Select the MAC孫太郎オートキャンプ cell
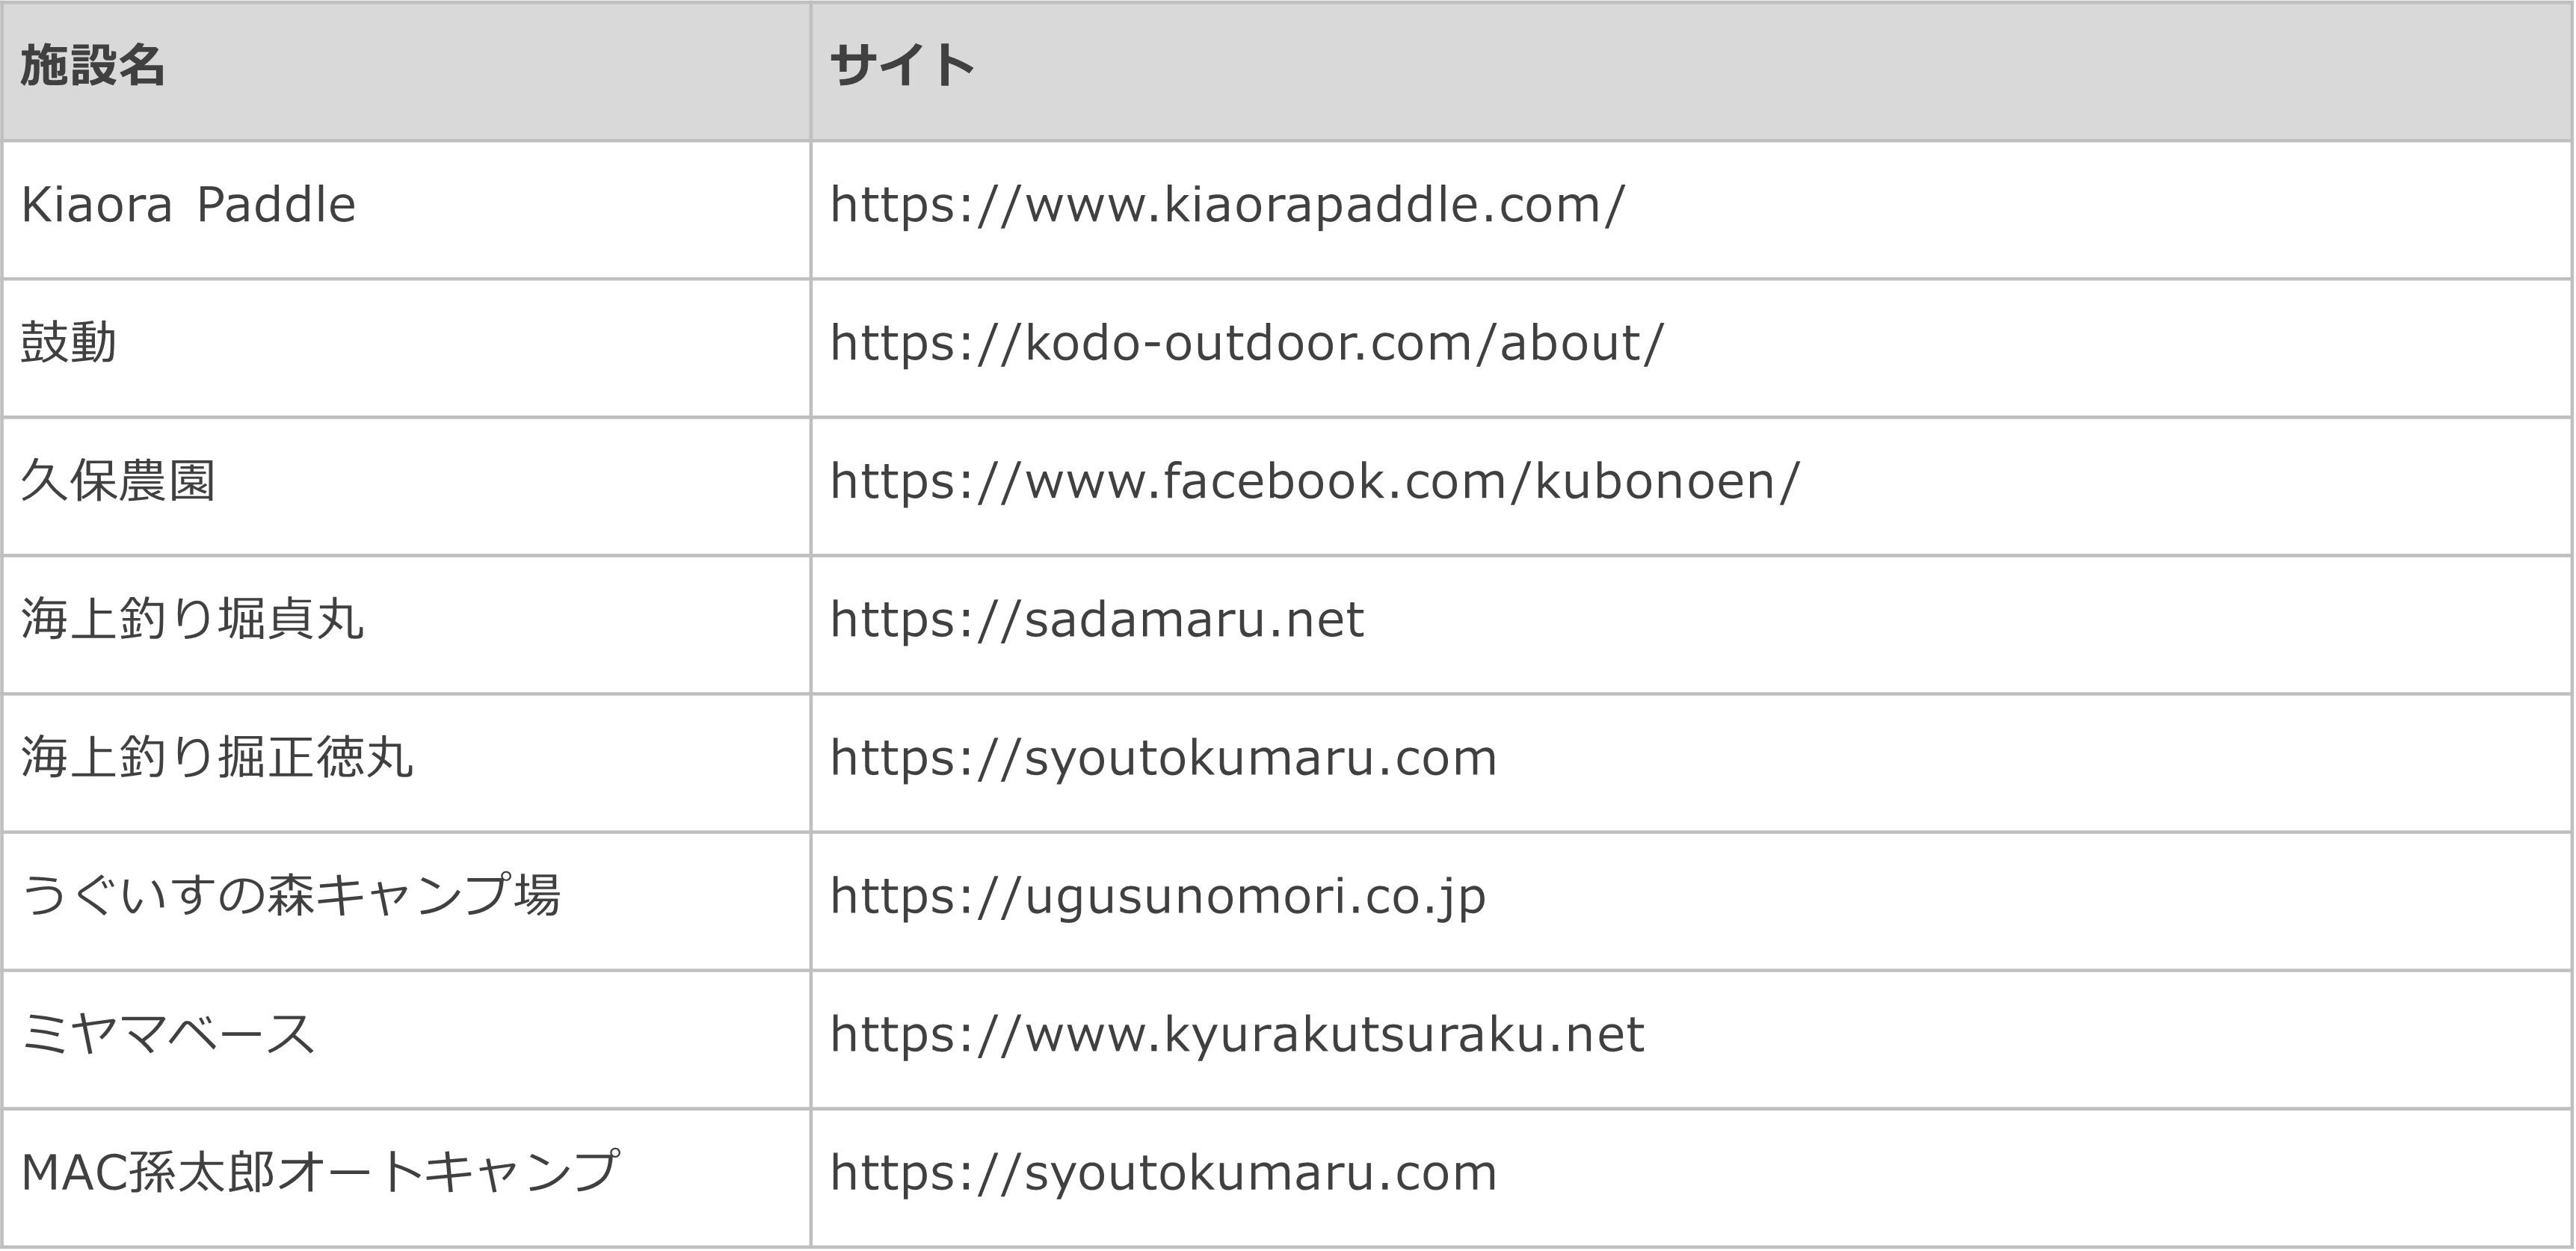The height and width of the screenshot is (1251, 2576). pyautogui.click(x=406, y=1177)
